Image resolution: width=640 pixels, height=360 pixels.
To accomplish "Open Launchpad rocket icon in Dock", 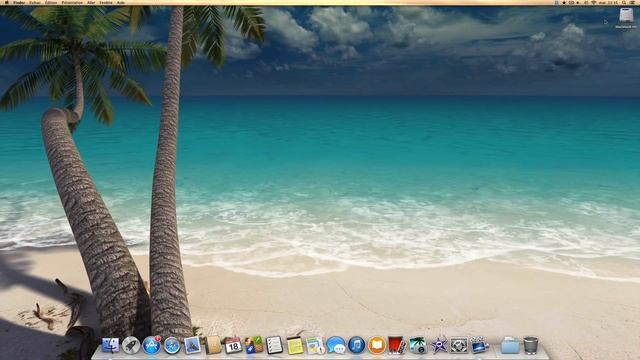I will click(x=131, y=345).
